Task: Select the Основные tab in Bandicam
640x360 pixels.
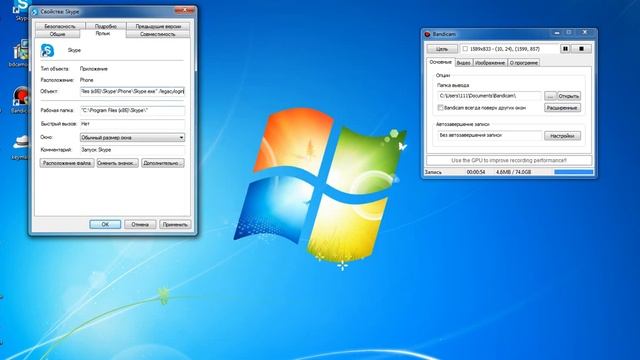Action: (440, 62)
